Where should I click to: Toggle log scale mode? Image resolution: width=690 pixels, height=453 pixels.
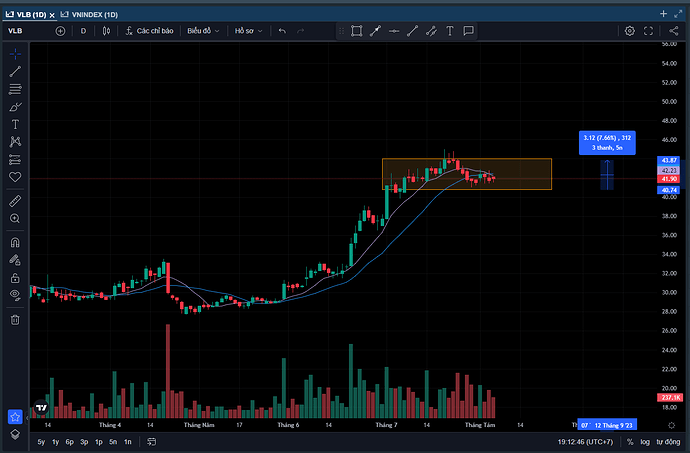[x=645, y=442]
